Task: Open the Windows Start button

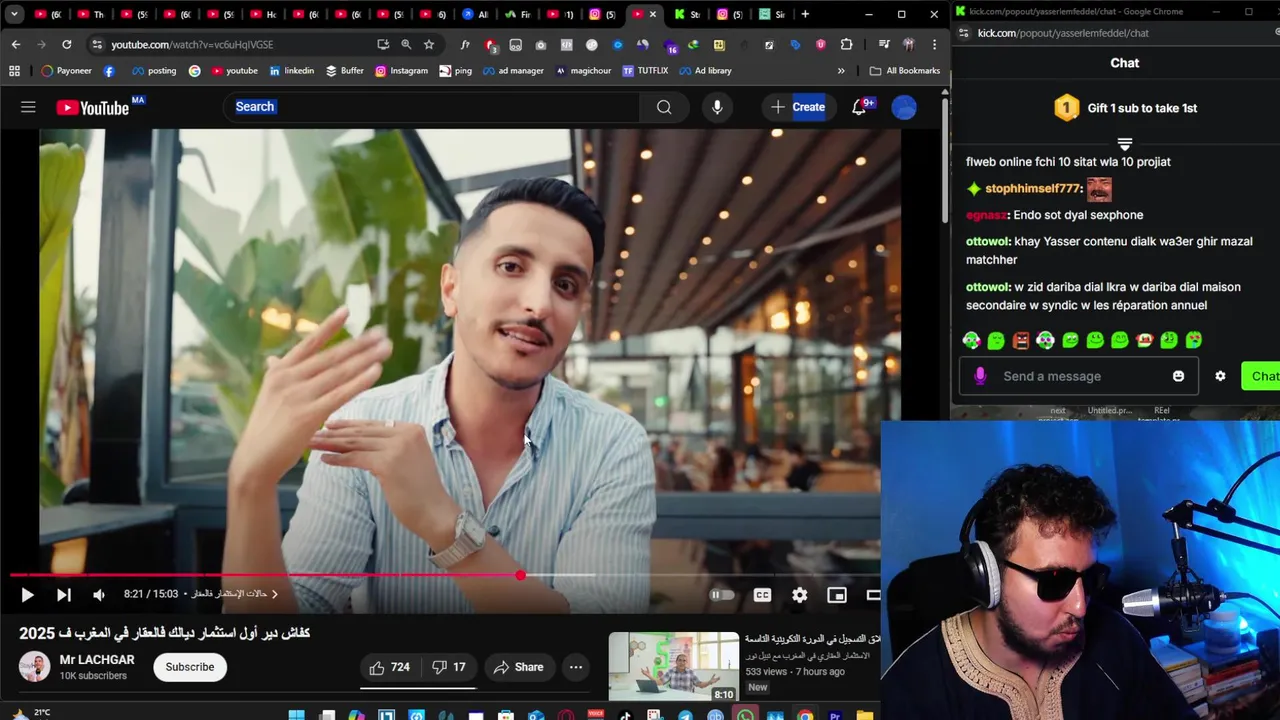Action: coord(297,715)
